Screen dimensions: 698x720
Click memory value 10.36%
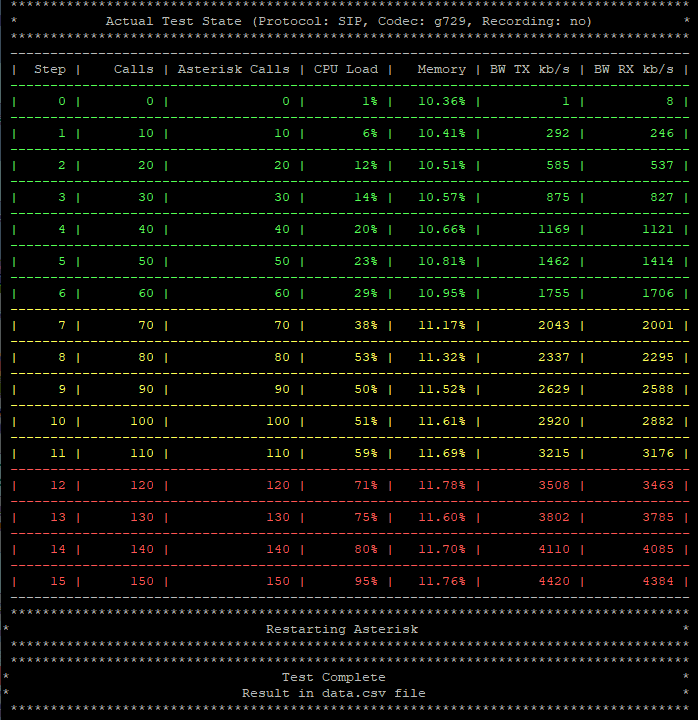tap(442, 101)
